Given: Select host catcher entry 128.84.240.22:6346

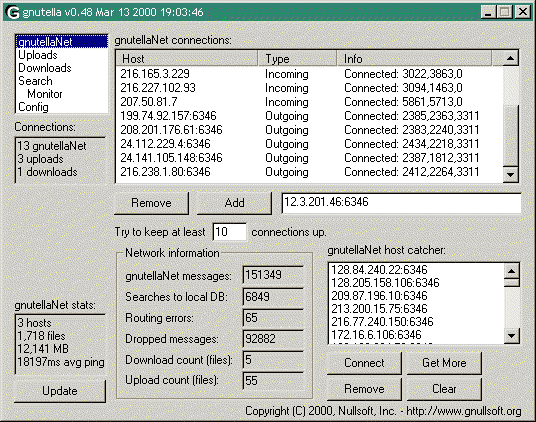Looking at the screenshot, I should point(416,270).
